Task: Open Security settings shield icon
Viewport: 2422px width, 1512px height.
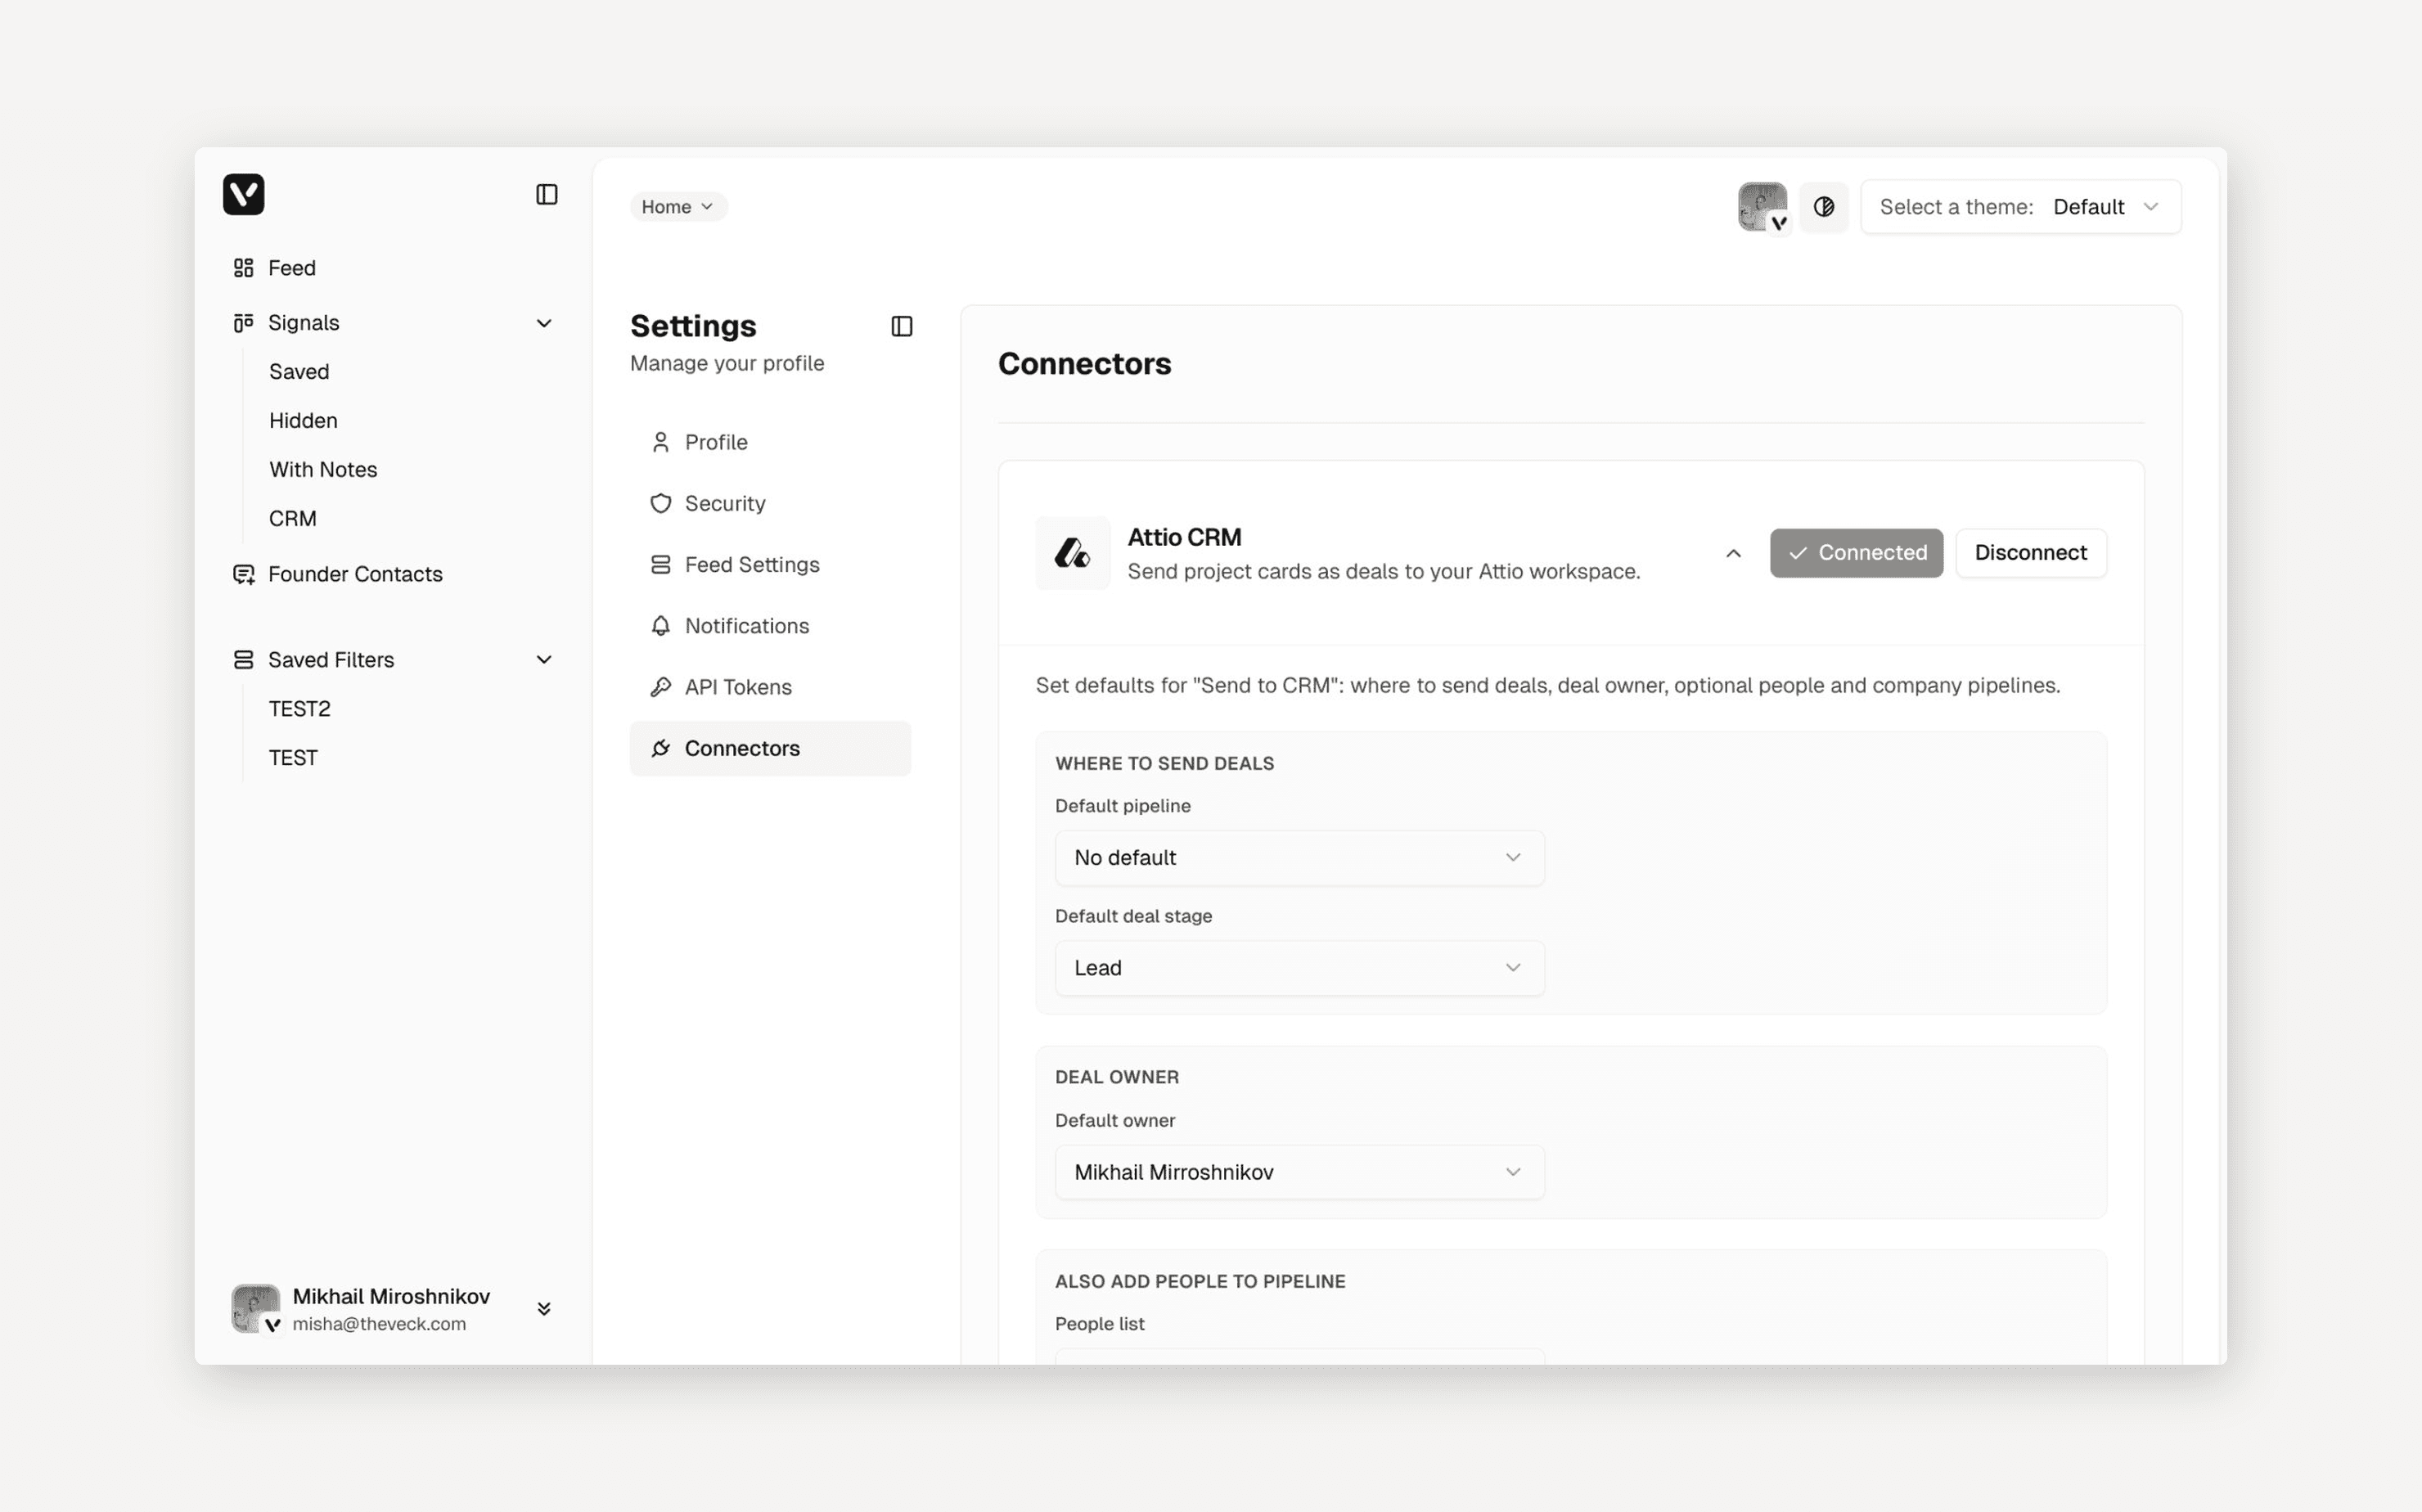Action: [661, 503]
